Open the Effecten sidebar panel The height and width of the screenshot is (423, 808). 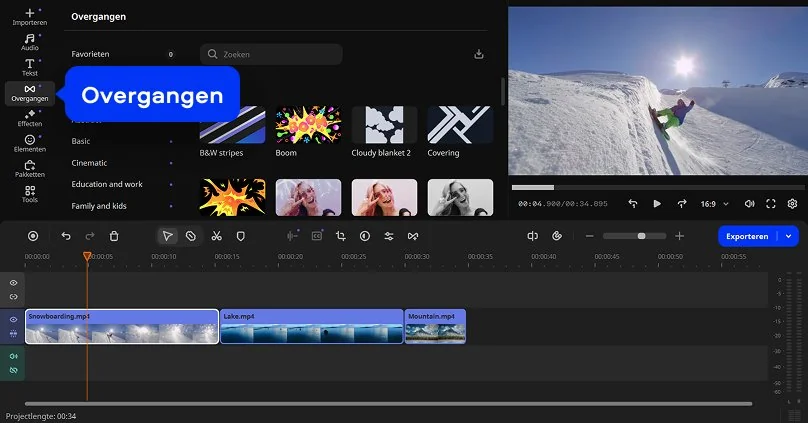tap(29, 117)
